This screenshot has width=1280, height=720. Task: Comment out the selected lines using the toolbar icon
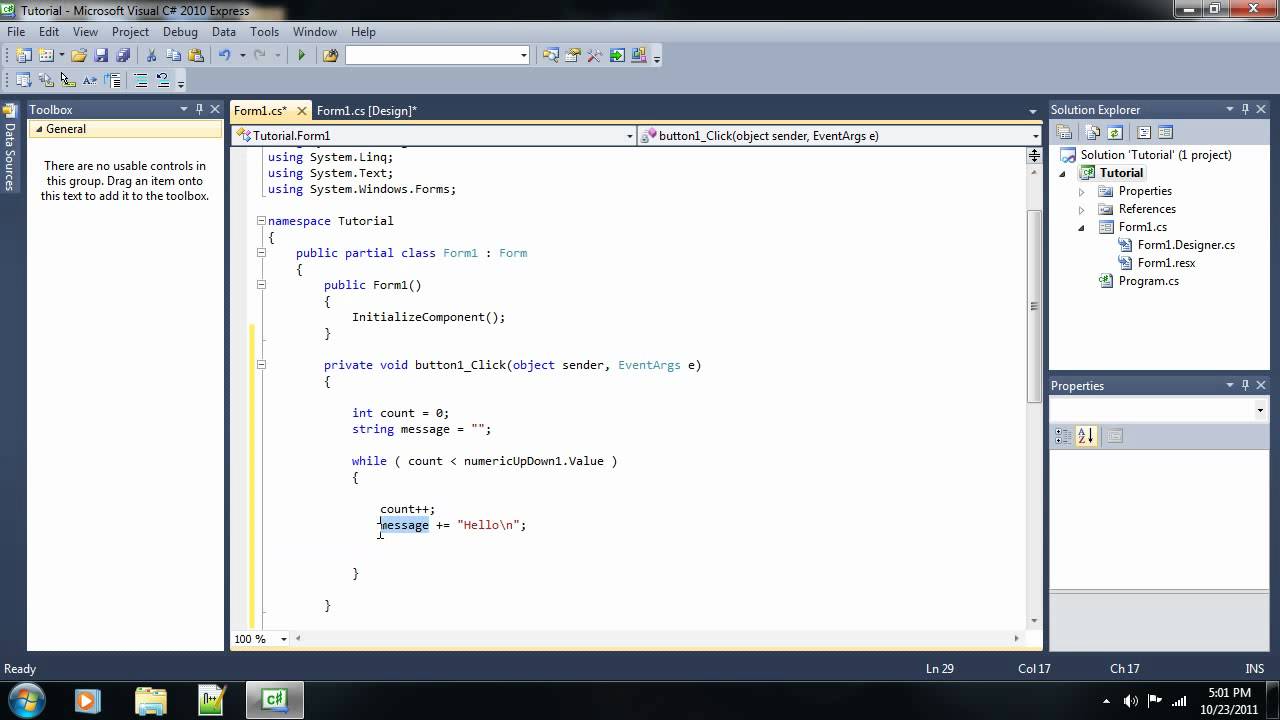point(141,80)
